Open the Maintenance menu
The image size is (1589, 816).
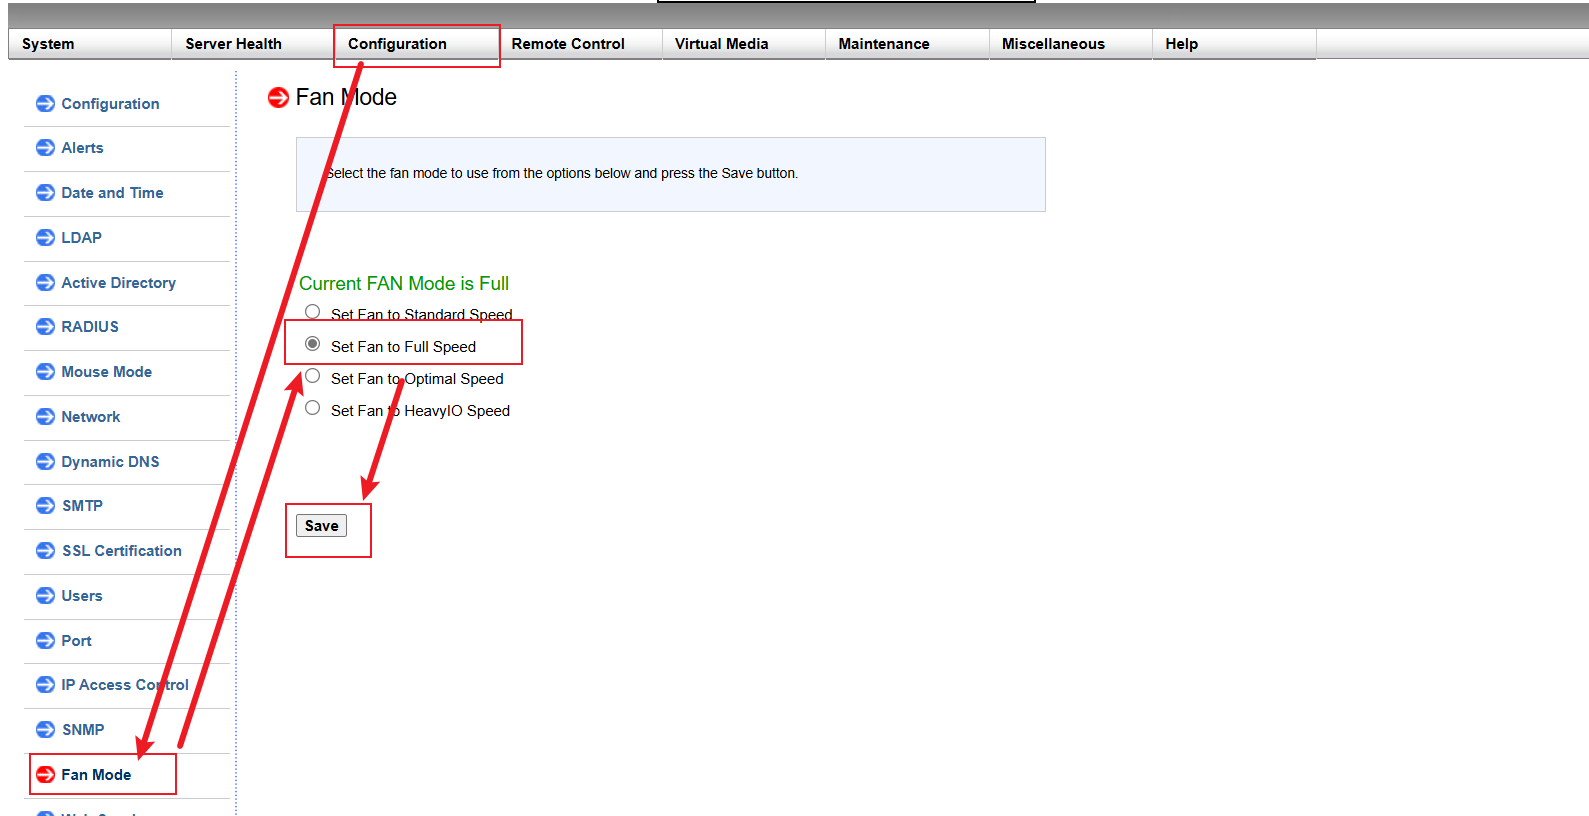click(883, 44)
